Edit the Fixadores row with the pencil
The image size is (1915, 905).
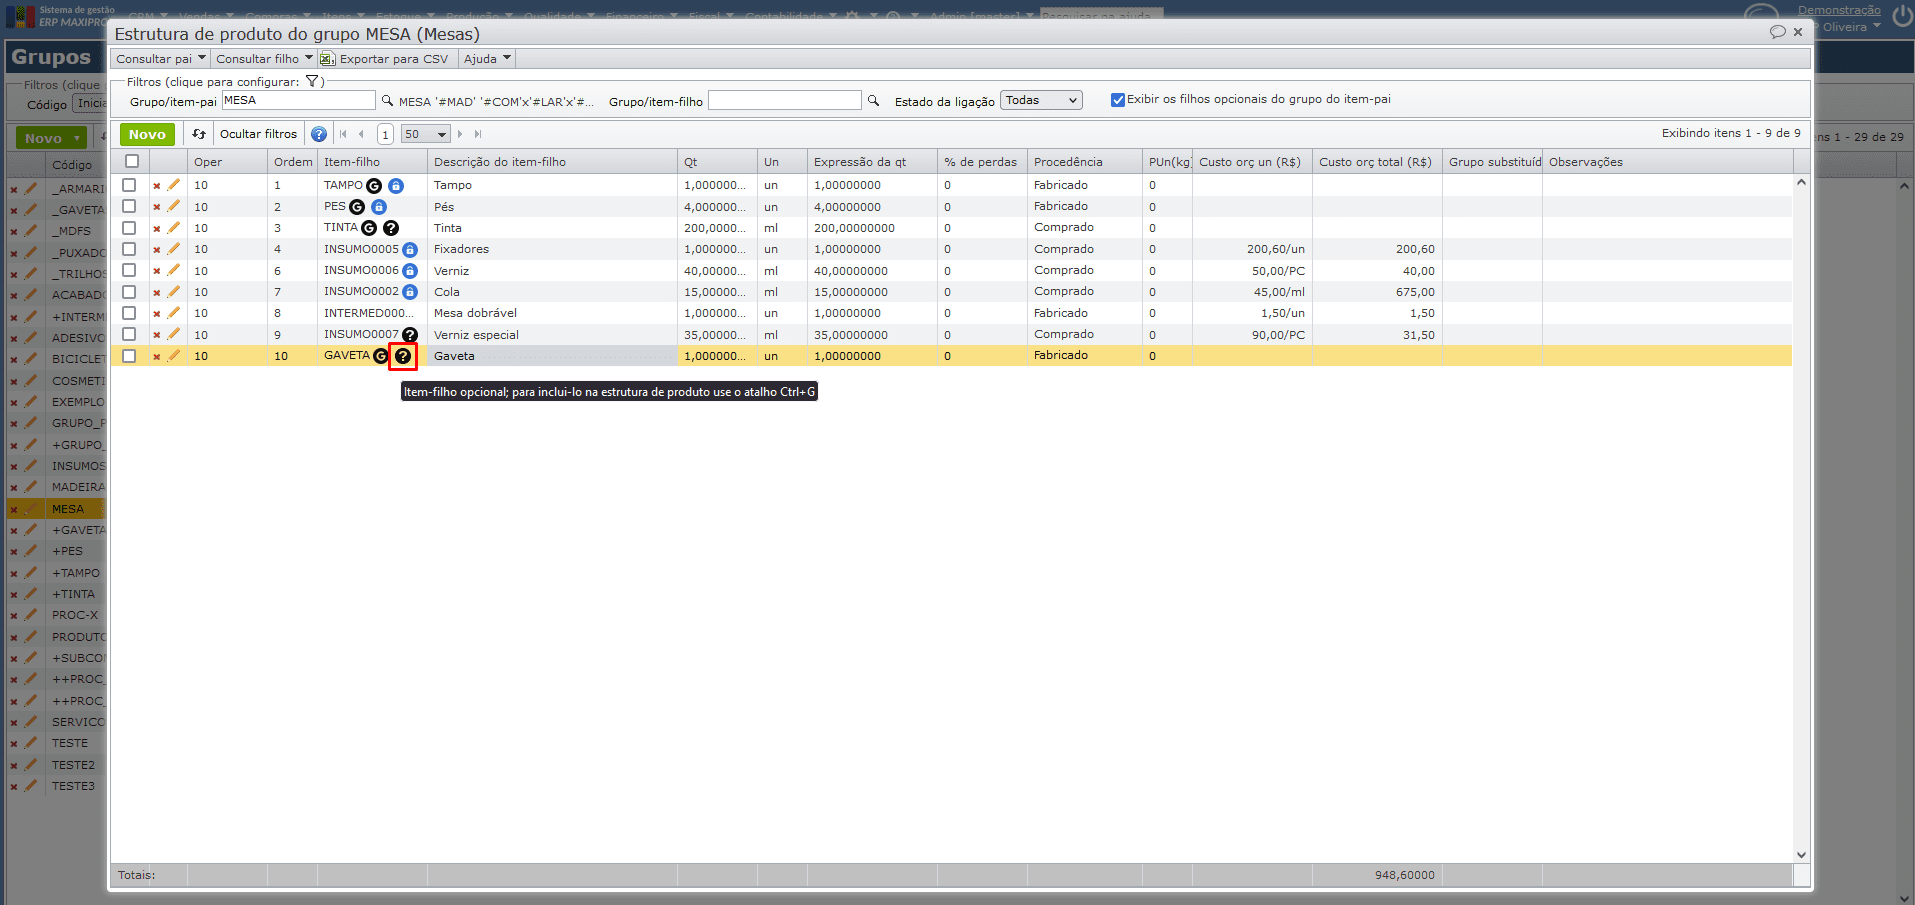(x=174, y=249)
